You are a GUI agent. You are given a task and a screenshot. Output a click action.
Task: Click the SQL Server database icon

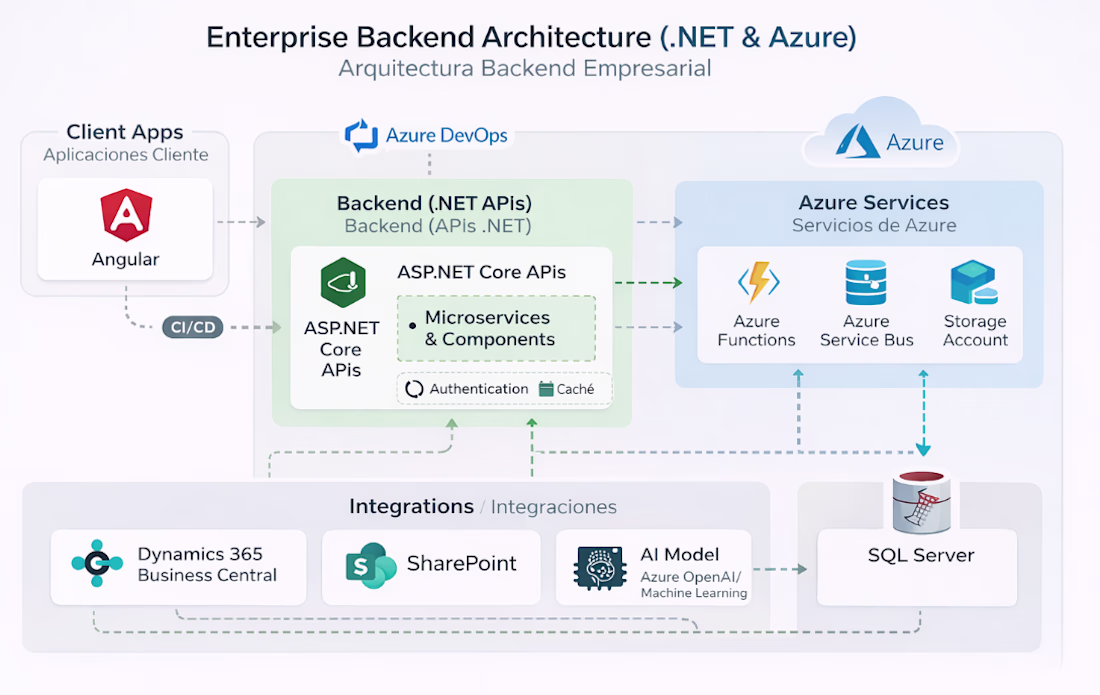coord(921,502)
